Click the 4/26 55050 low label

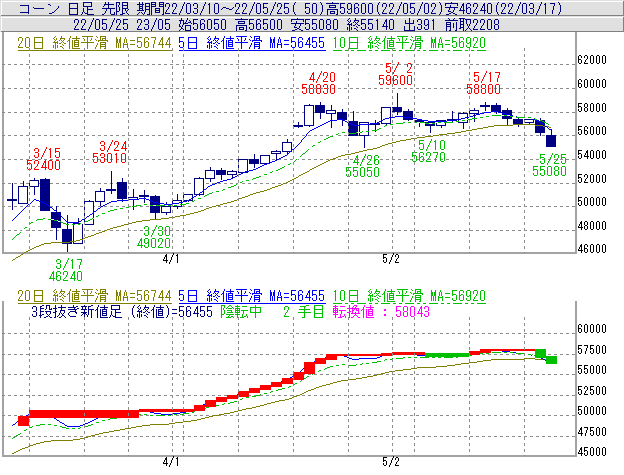pos(363,166)
